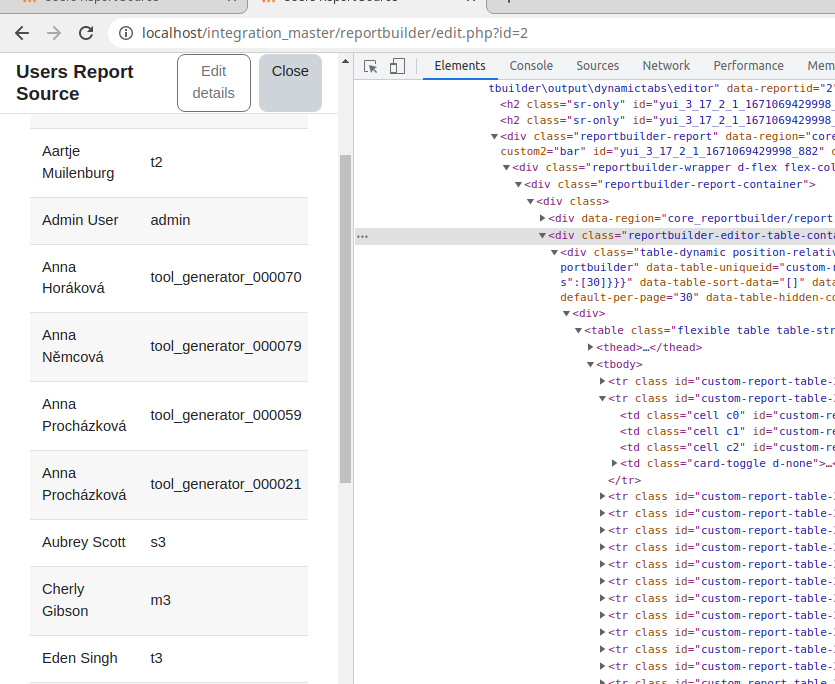Screen dimensions: 835x684
Task: Collapse the reportbuilder-wrapper div node
Action: pyautogui.click(x=506, y=168)
